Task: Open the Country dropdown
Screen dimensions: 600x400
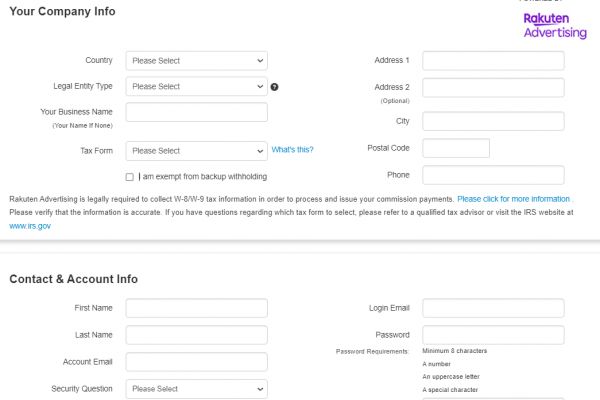Action: pos(196,61)
